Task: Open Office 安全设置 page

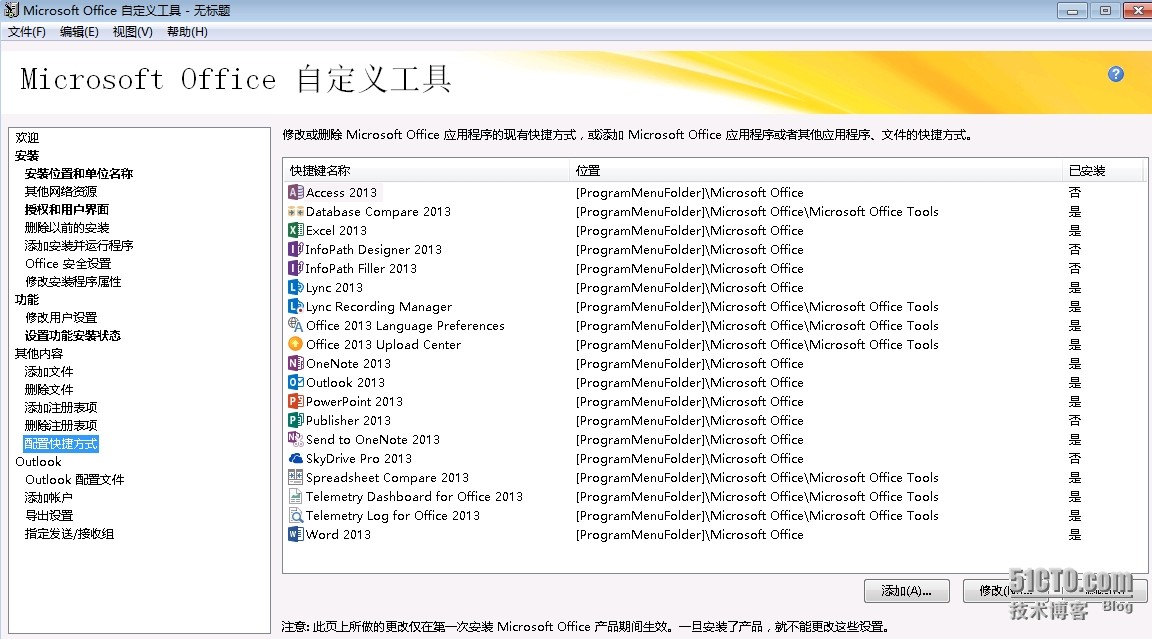Action: pos(68,264)
